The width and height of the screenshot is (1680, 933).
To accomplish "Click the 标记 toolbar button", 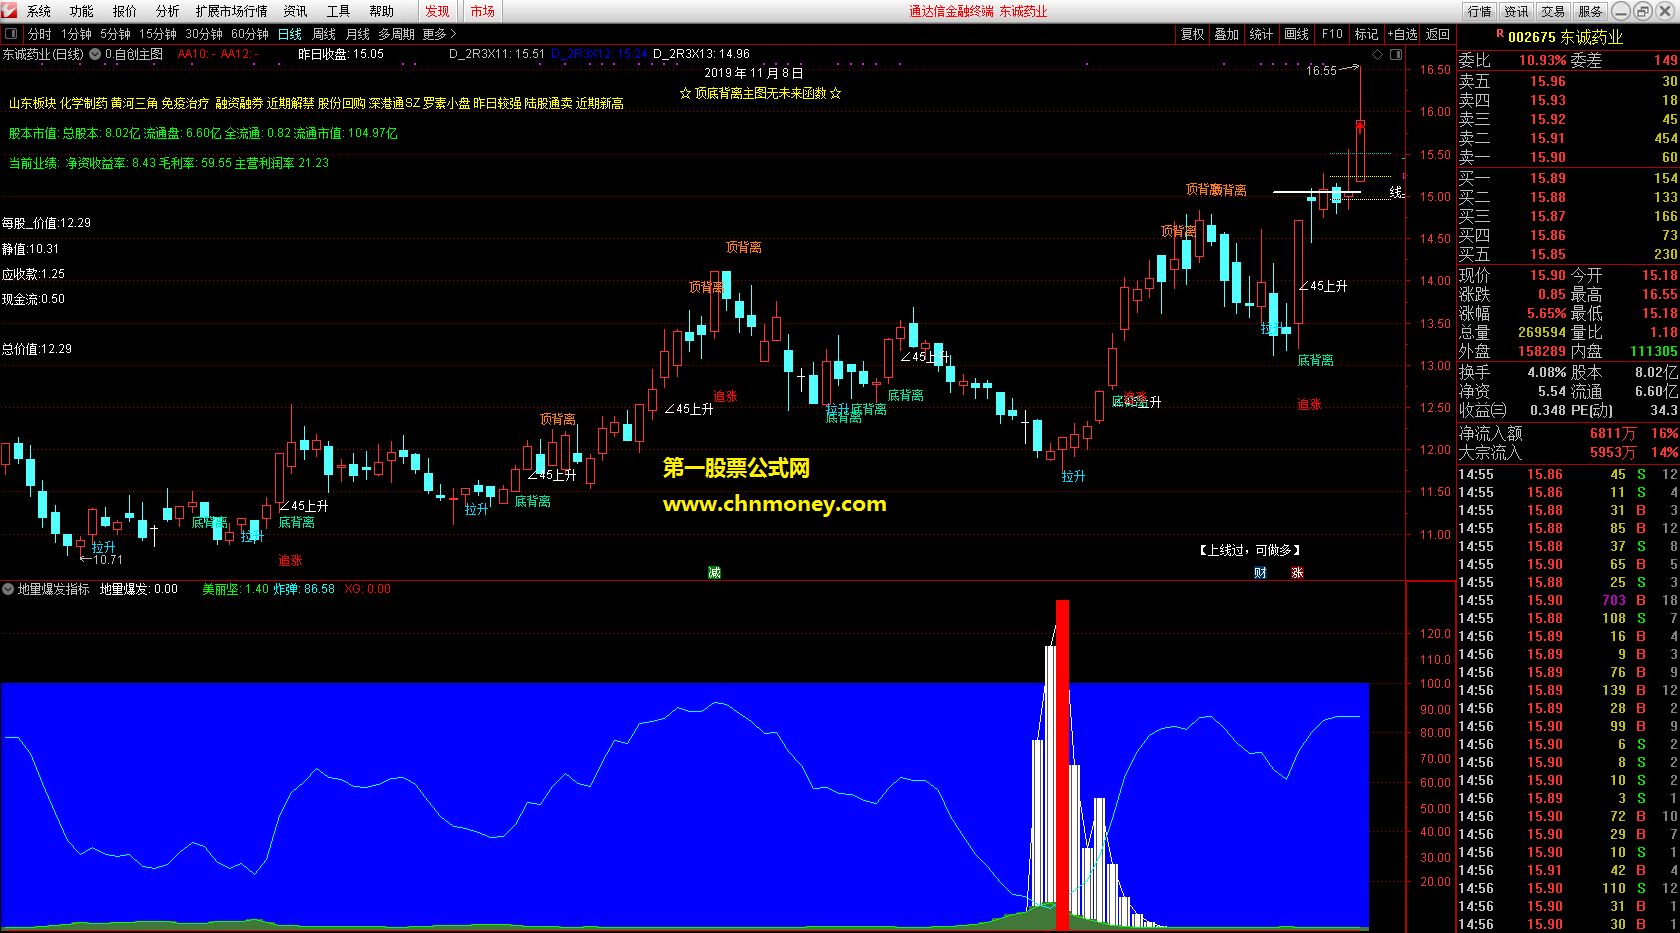I will coord(1366,34).
